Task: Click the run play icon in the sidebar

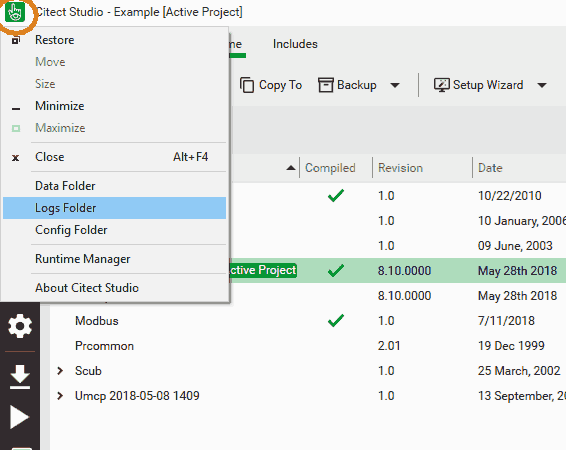Action: [x=19, y=418]
